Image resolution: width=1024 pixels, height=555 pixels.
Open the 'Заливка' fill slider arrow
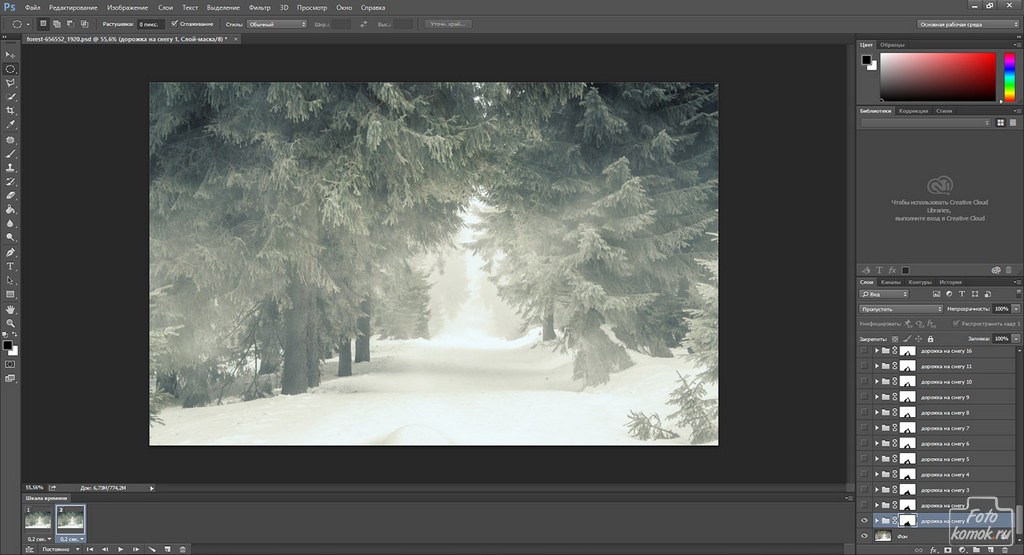pos(1016,339)
